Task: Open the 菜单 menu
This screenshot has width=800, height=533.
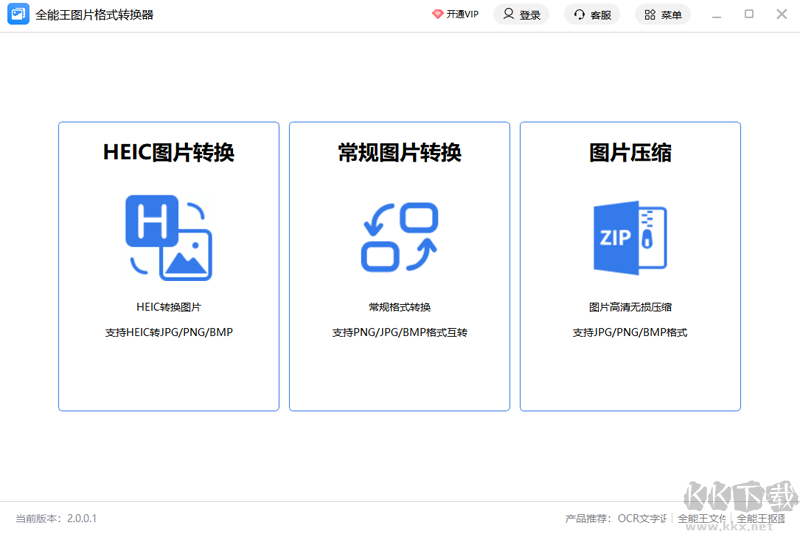Action: tap(662, 15)
